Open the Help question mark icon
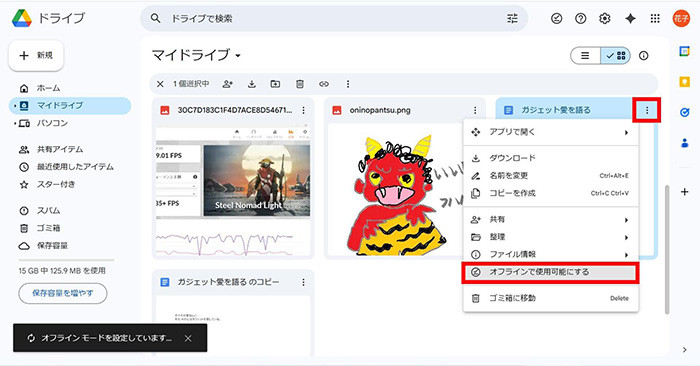This screenshot has width=700, height=366. (x=580, y=18)
